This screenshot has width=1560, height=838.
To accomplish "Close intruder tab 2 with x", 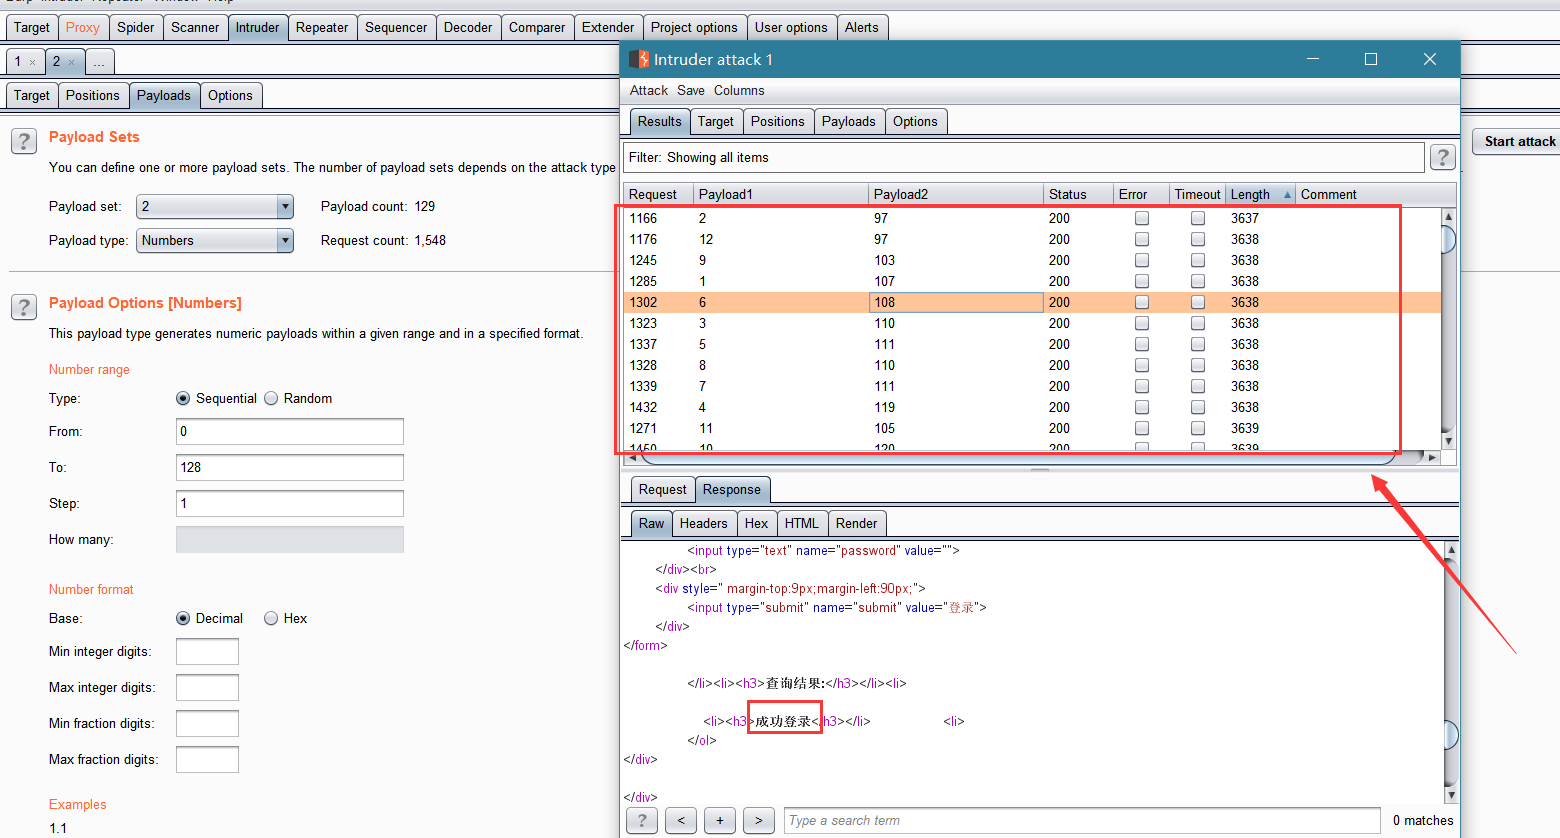I will coord(72,62).
